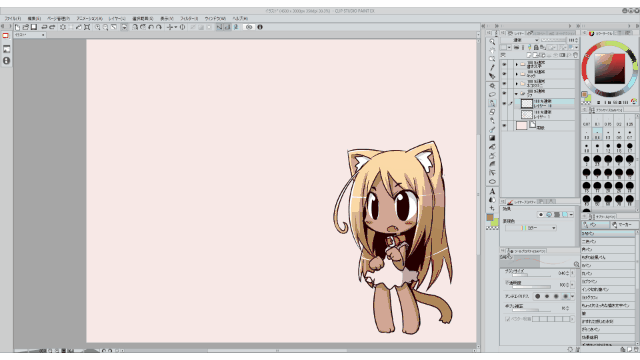Viewport: 640px width, 360px height.
Task: Click the Lock layer padlock icon
Action: [x=536, y=47]
